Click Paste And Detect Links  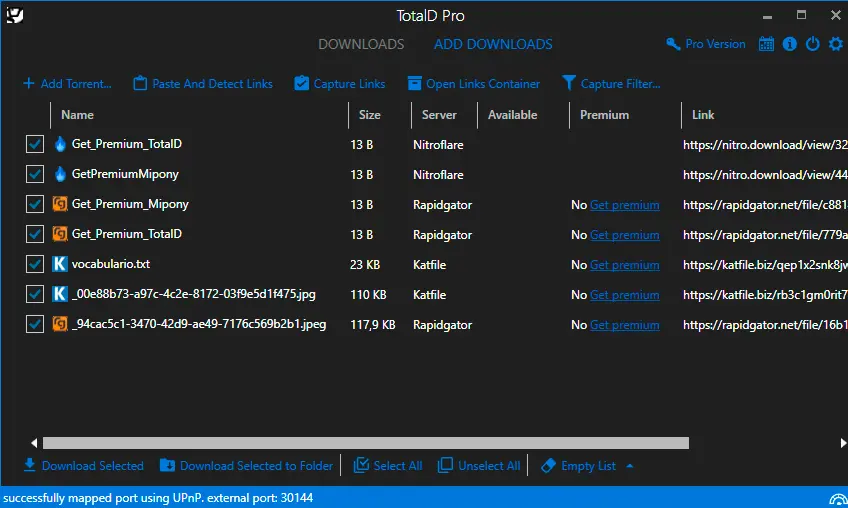pos(203,83)
